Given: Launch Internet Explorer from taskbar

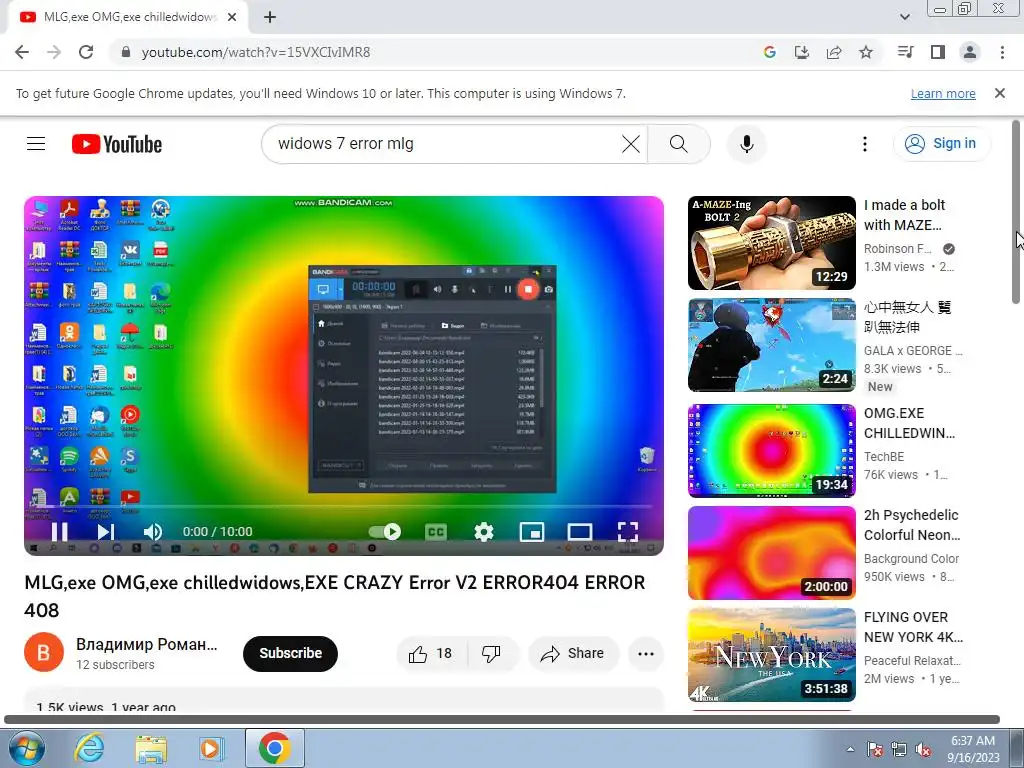Looking at the screenshot, I should tap(89, 748).
